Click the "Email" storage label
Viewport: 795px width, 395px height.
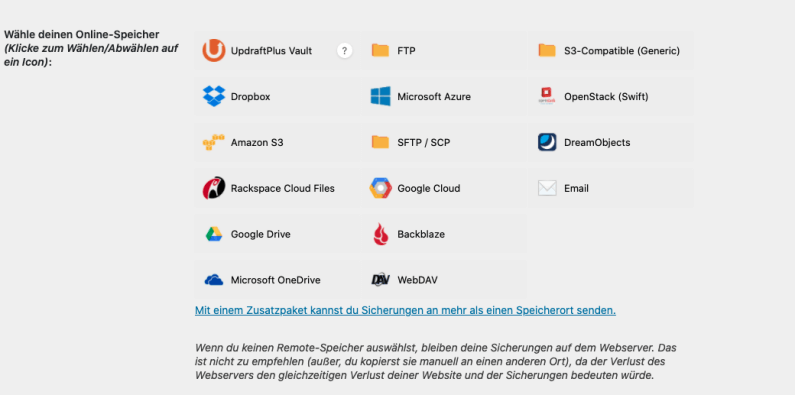click(x=576, y=189)
